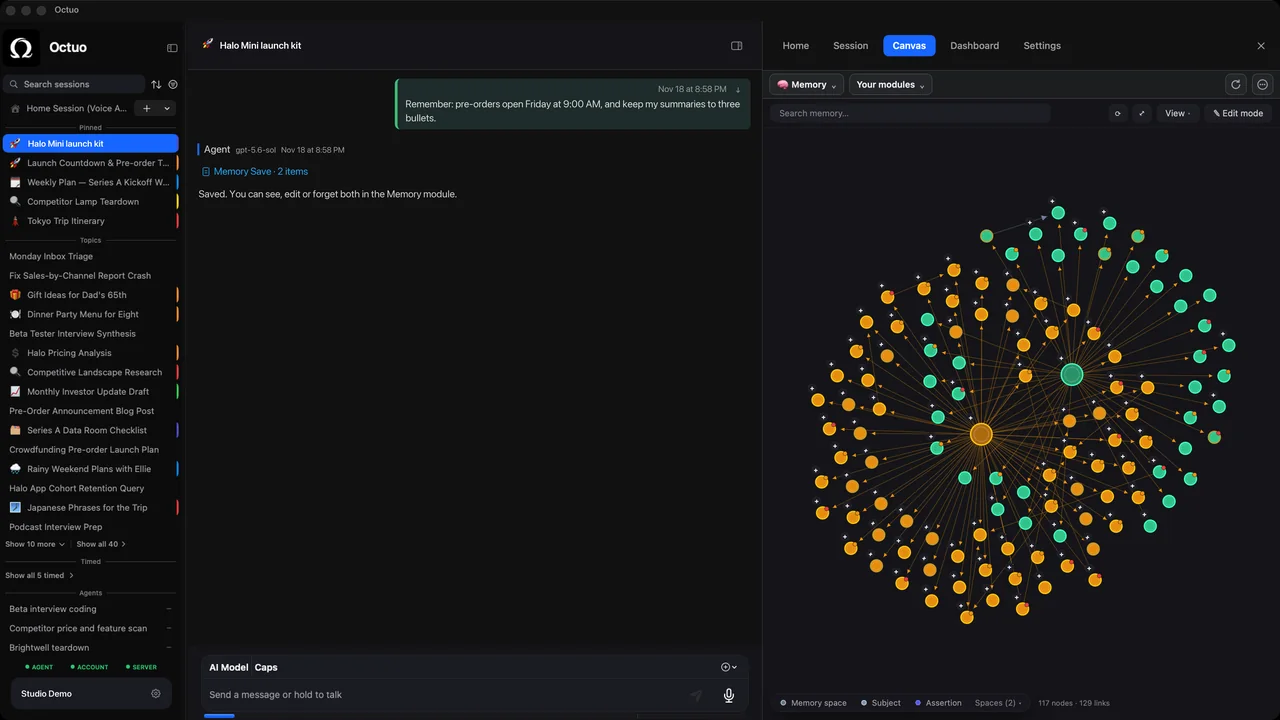The height and width of the screenshot is (720, 1280).
Task: Click the Caps button in composer
Action: [266, 667]
